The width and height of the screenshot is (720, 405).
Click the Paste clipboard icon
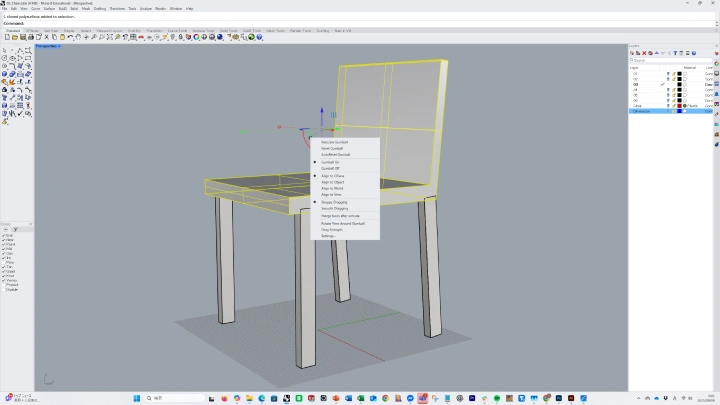pos(62,37)
